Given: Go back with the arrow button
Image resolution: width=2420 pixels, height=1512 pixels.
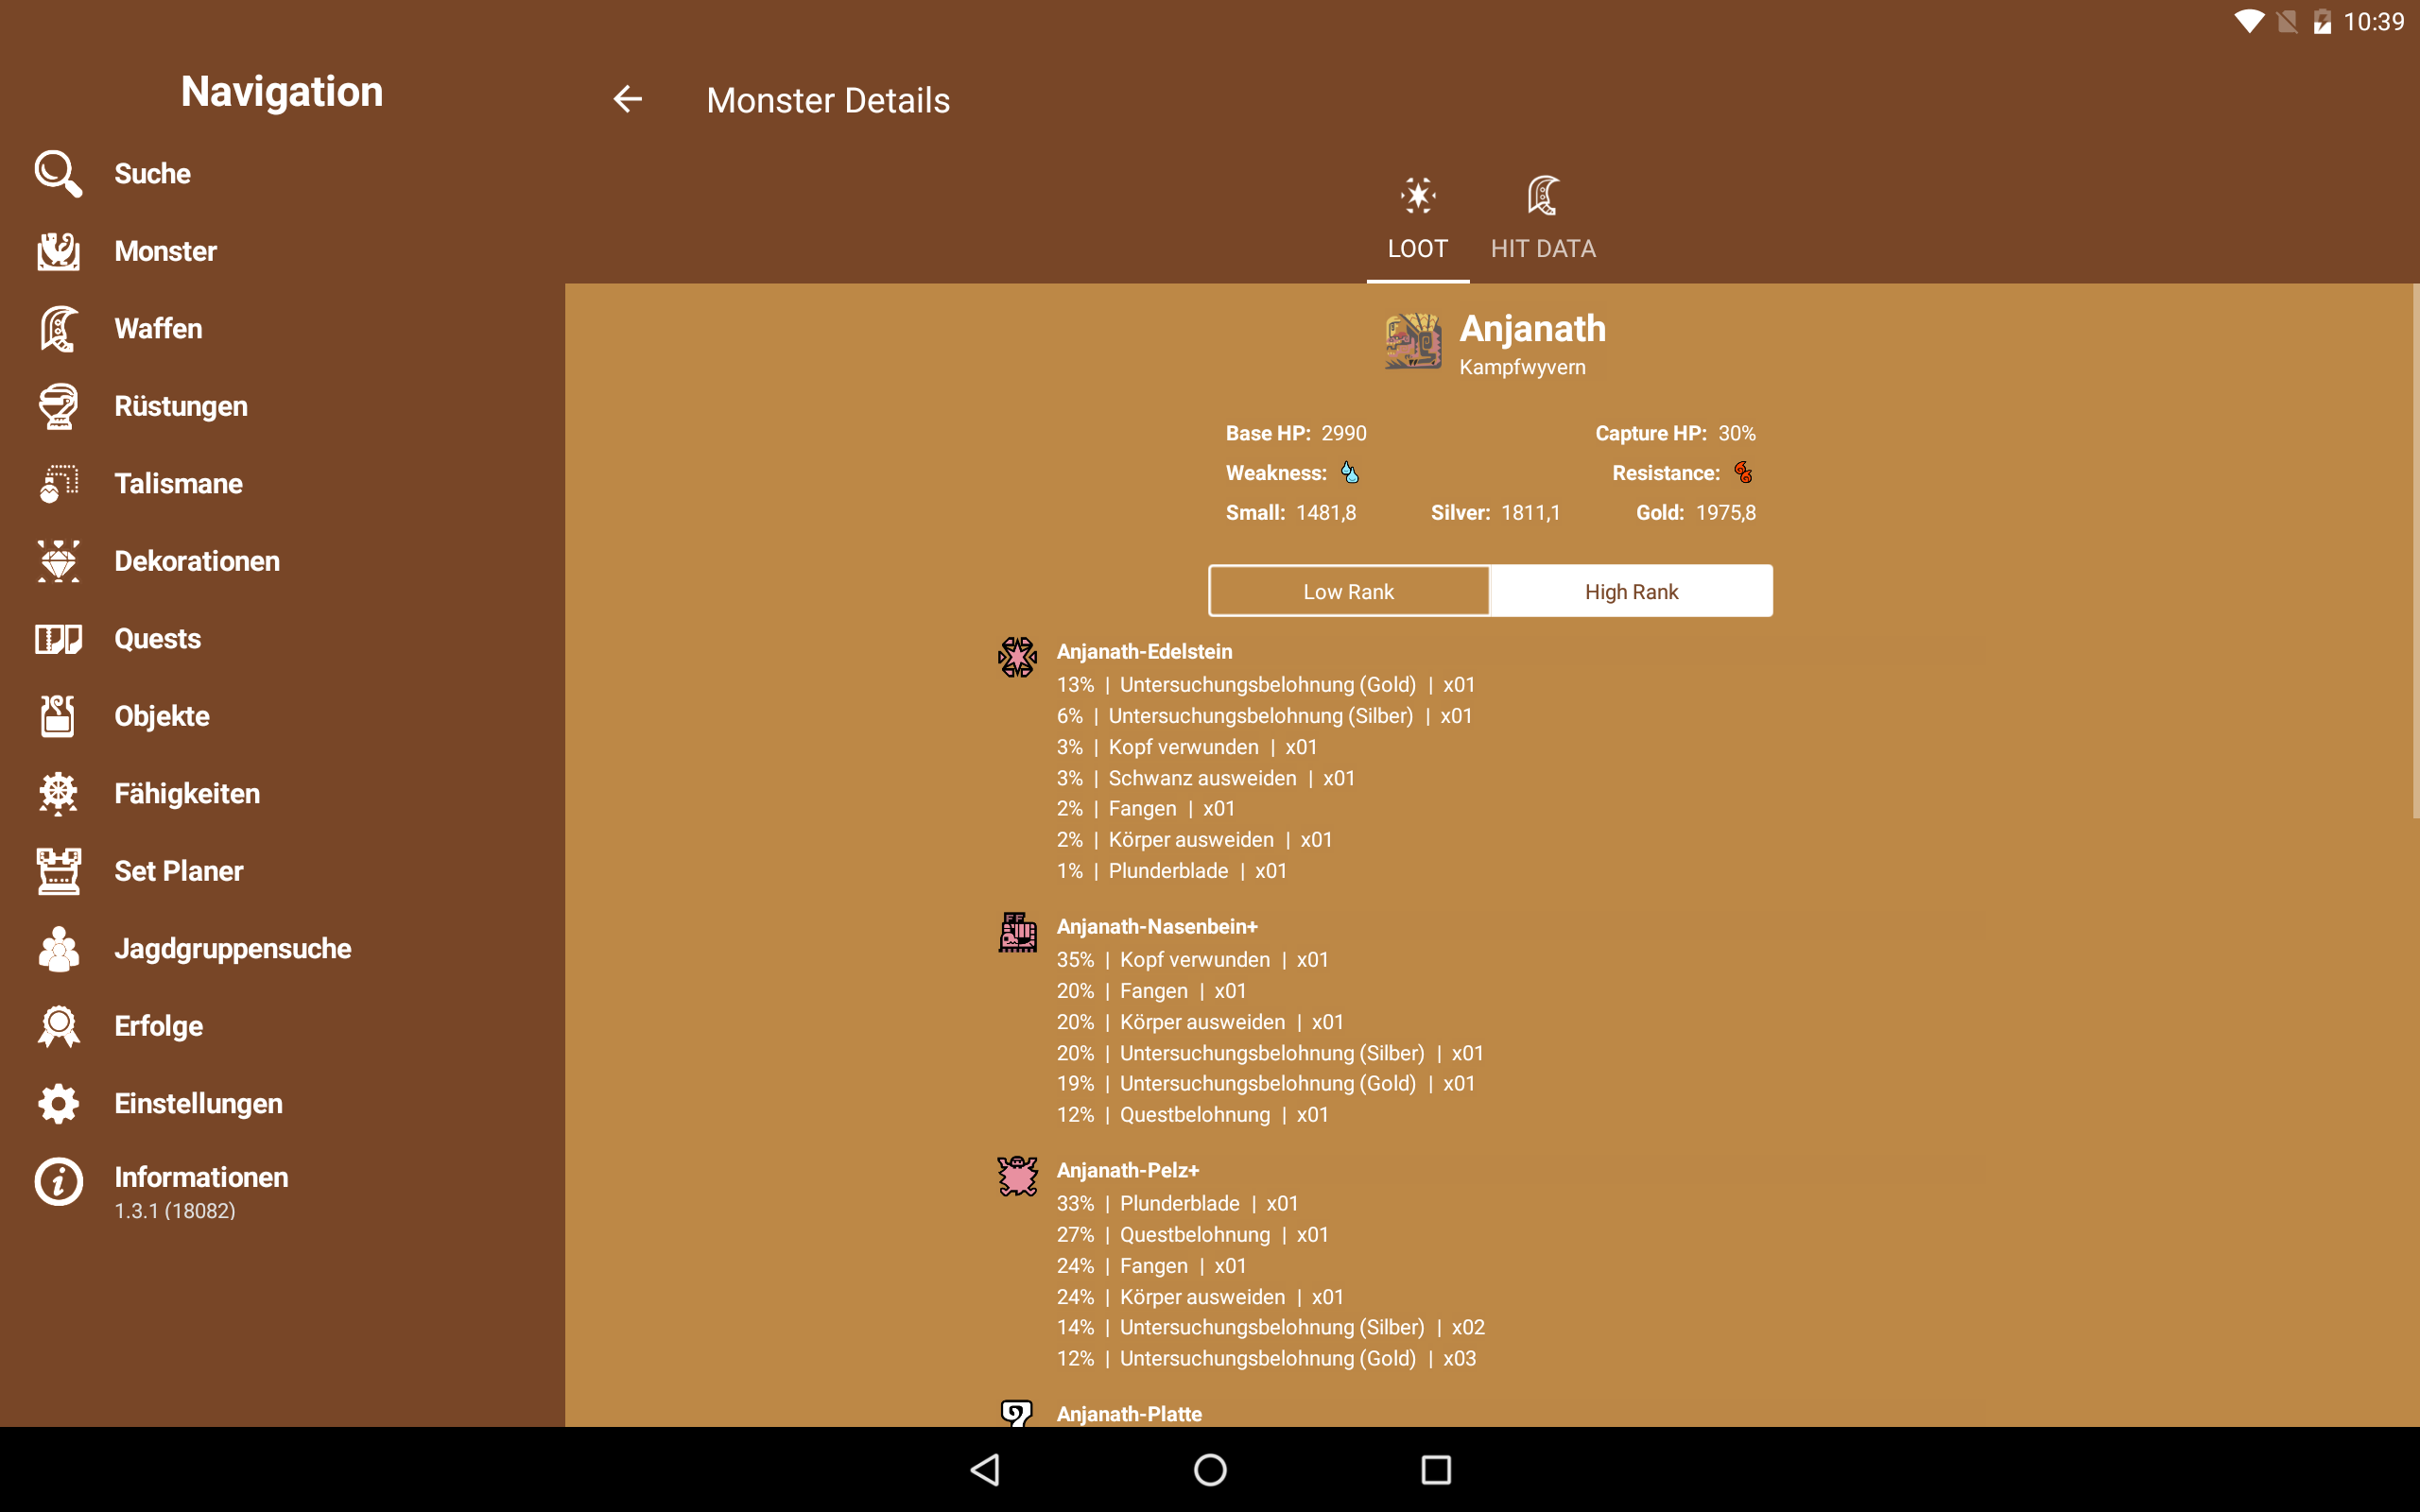Looking at the screenshot, I should pos(627,99).
